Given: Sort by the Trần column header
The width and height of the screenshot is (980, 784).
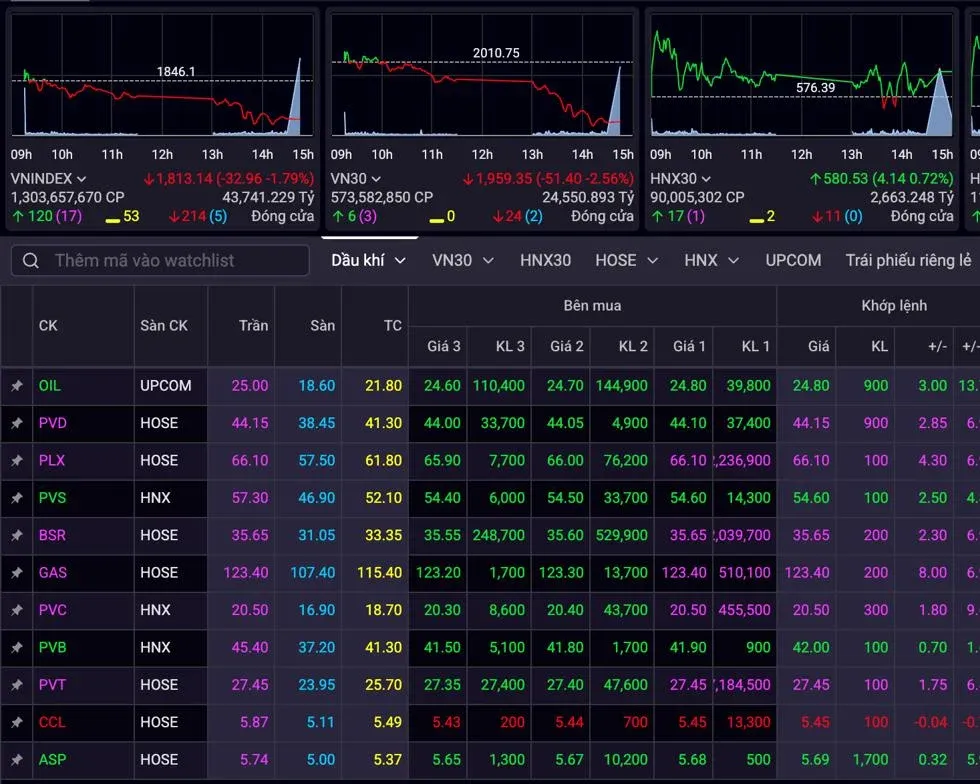Looking at the screenshot, I should 253,326.
